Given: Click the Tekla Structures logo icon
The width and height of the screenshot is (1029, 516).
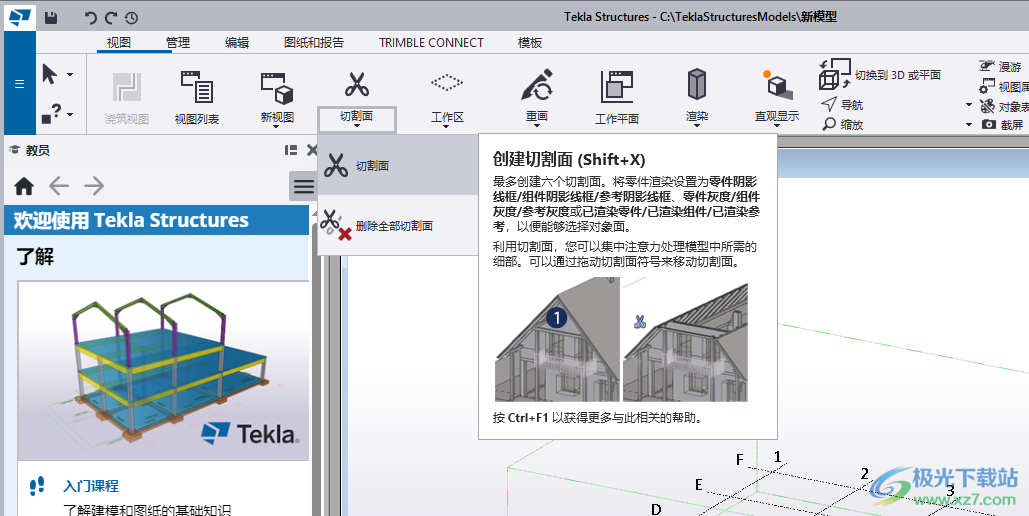Looking at the screenshot, I should click(20, 16).
